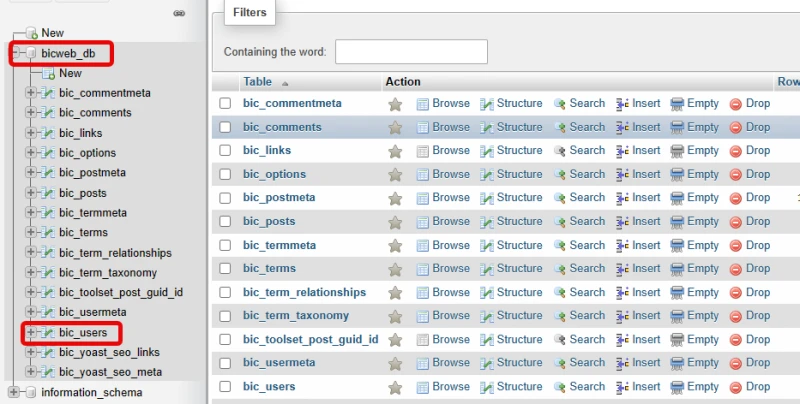Open Structure icon for bic_links
The height and width of the screenshot is (404, 800).
tap(487, 151)
